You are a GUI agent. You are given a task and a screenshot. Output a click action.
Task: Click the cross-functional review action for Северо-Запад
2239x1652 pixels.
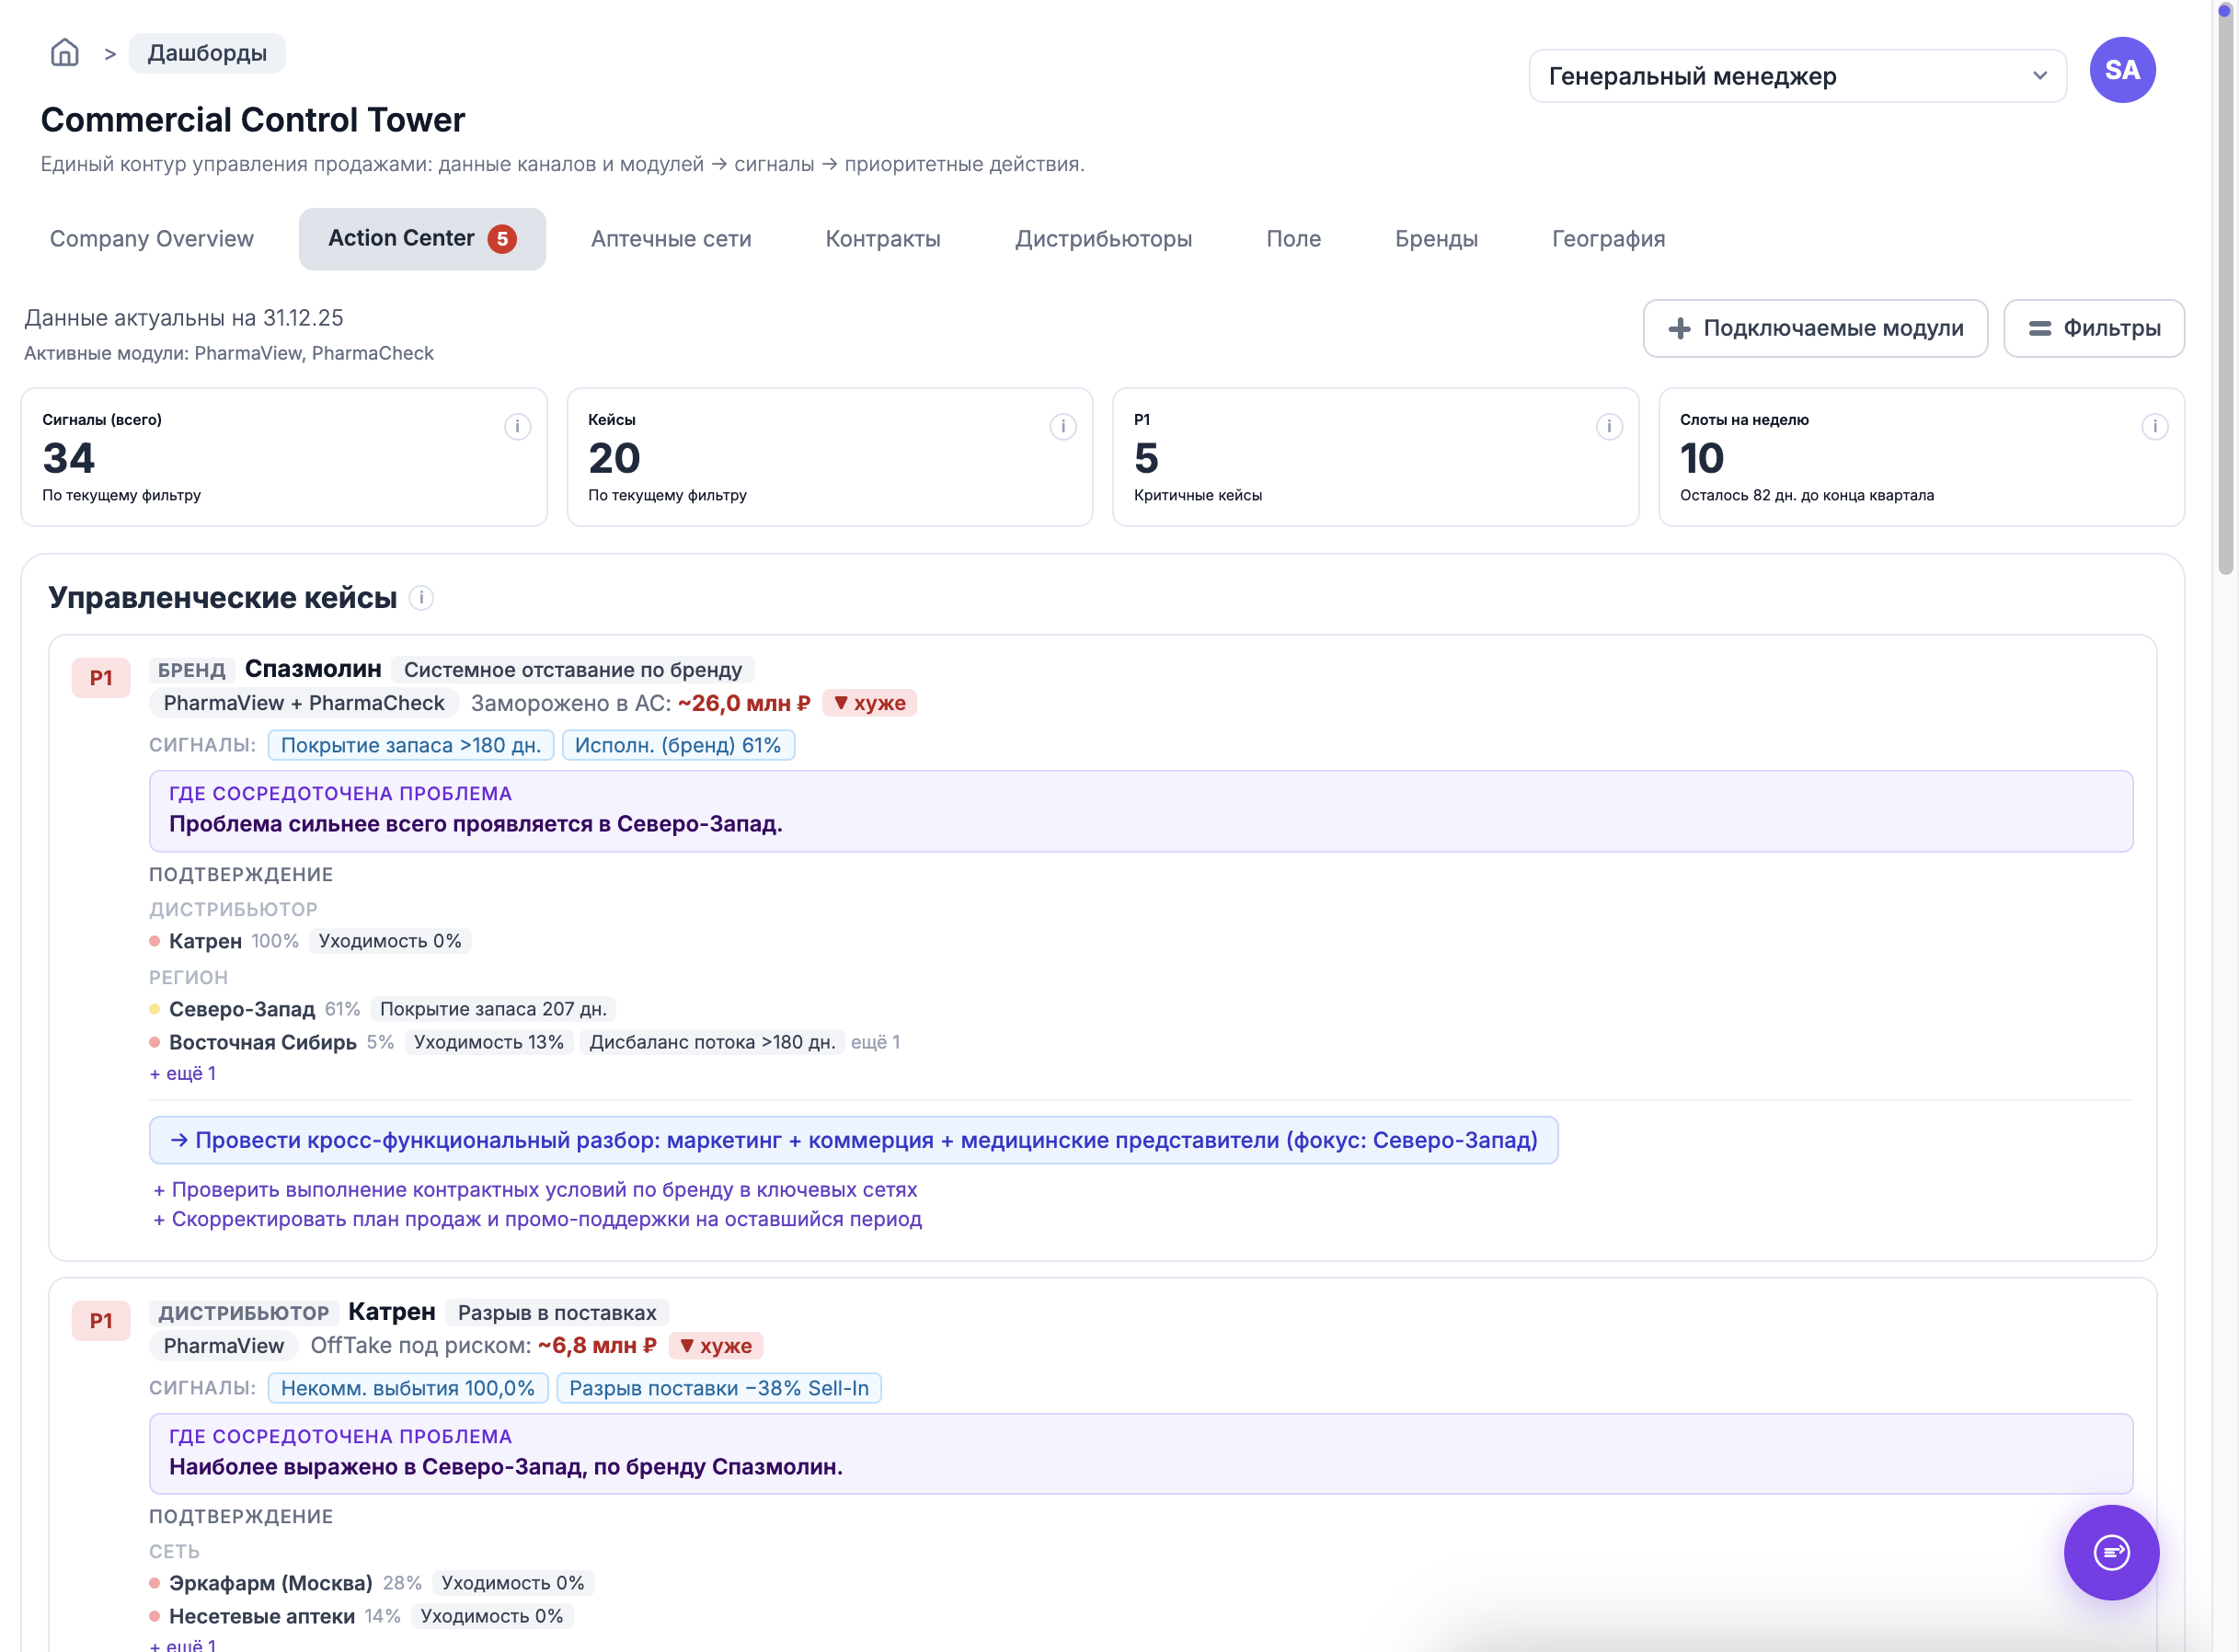[853, 1140]
